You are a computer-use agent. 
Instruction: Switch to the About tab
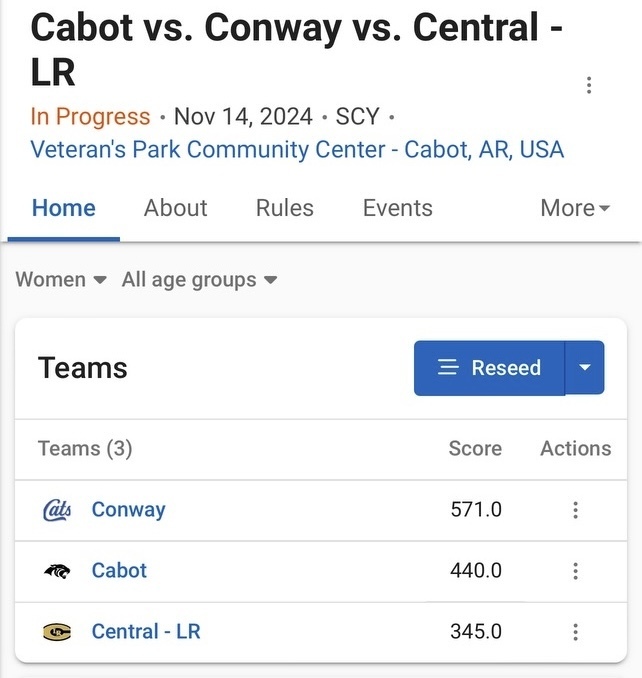coord(176,208)
